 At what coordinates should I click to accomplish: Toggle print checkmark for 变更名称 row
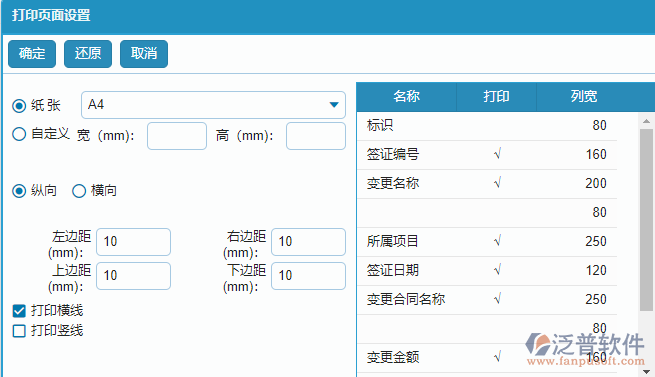click(497, 183)
